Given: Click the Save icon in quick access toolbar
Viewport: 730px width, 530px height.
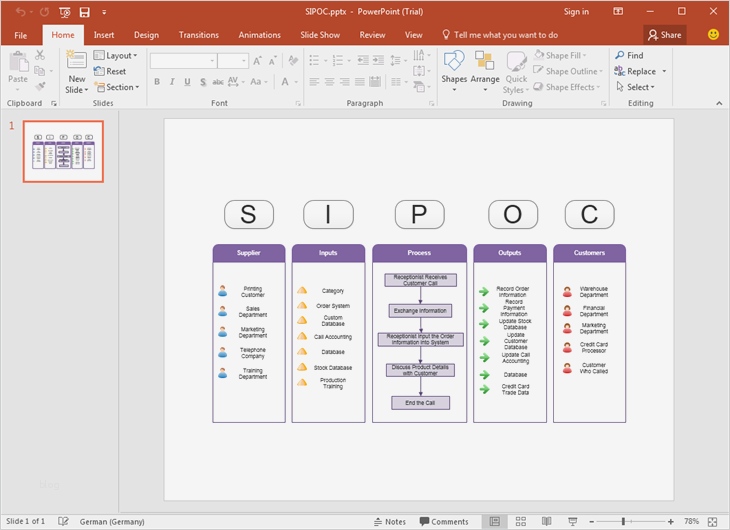Looking at the screenshot, I should (84, 12).
